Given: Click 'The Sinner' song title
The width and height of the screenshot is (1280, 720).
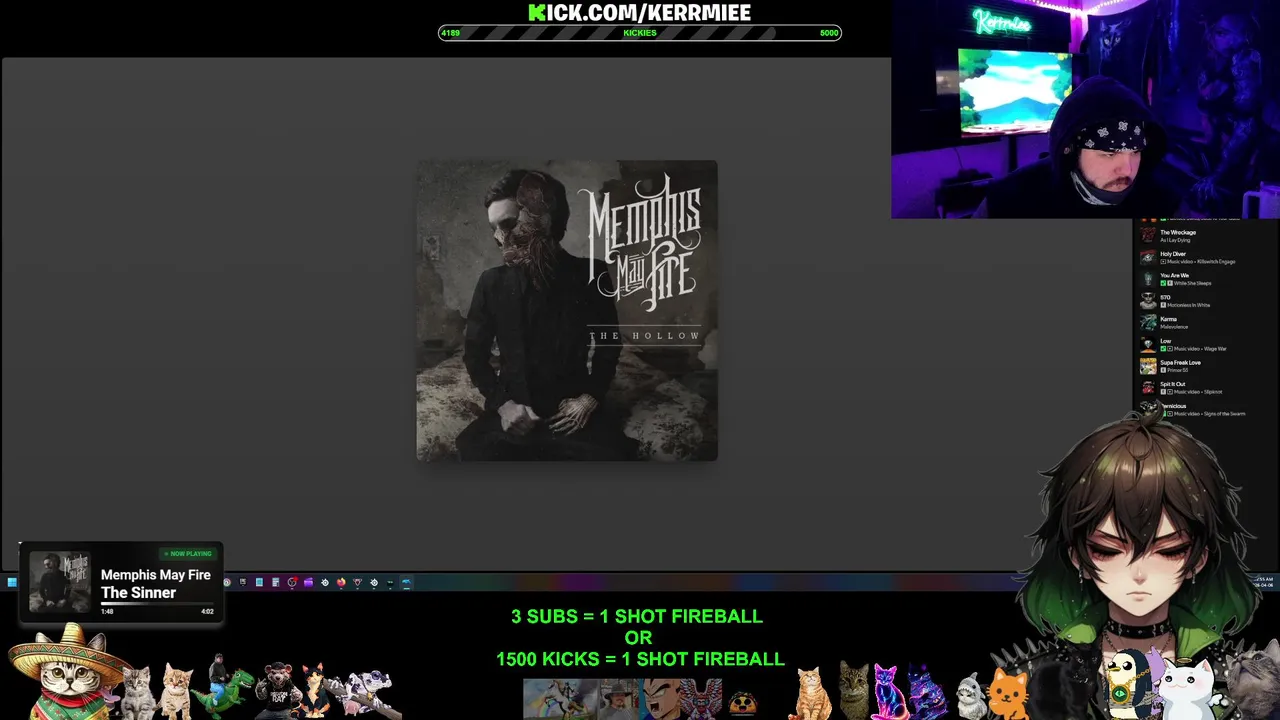Looking at the screenshot, I should click(x=138, y=593).
